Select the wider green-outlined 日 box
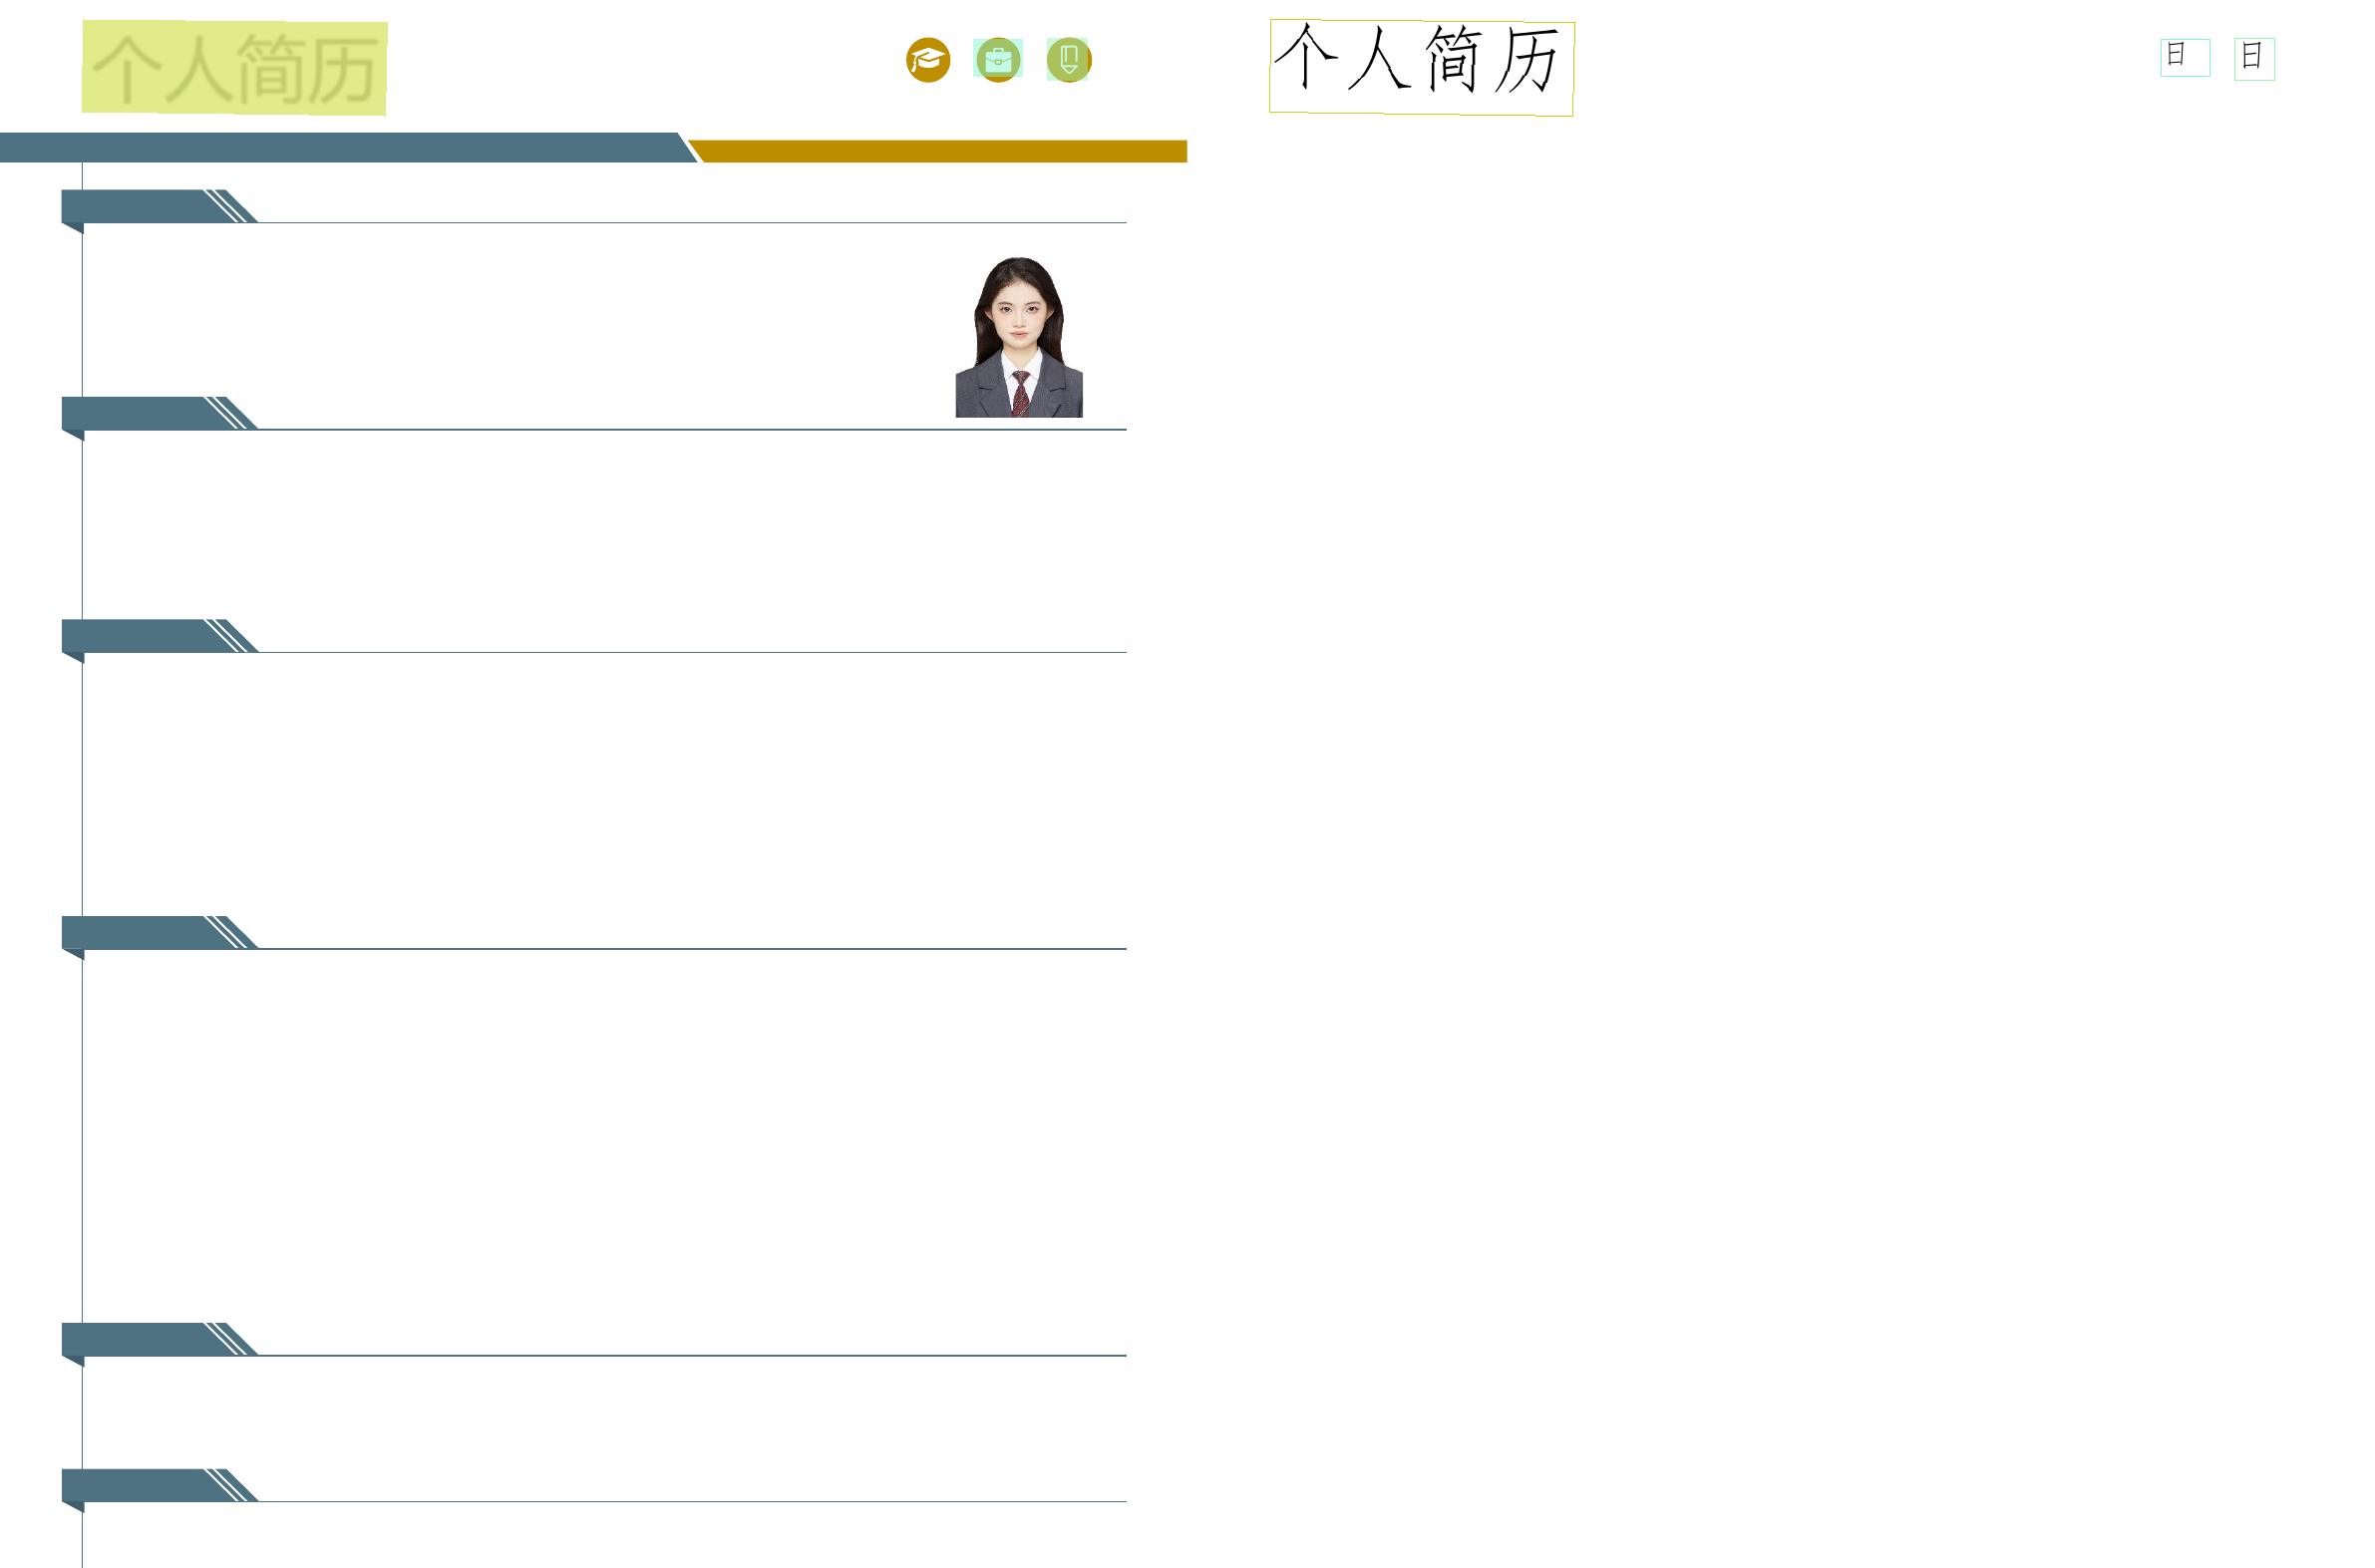Screen dimensions: 2375x1568 pos(2184,57)
